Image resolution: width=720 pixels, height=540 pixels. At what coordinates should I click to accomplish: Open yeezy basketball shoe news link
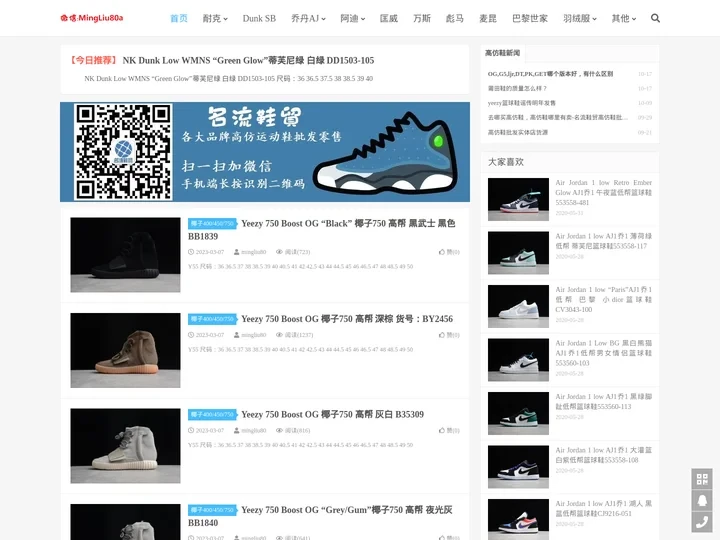pyautogui.click(x=522, y=103)
